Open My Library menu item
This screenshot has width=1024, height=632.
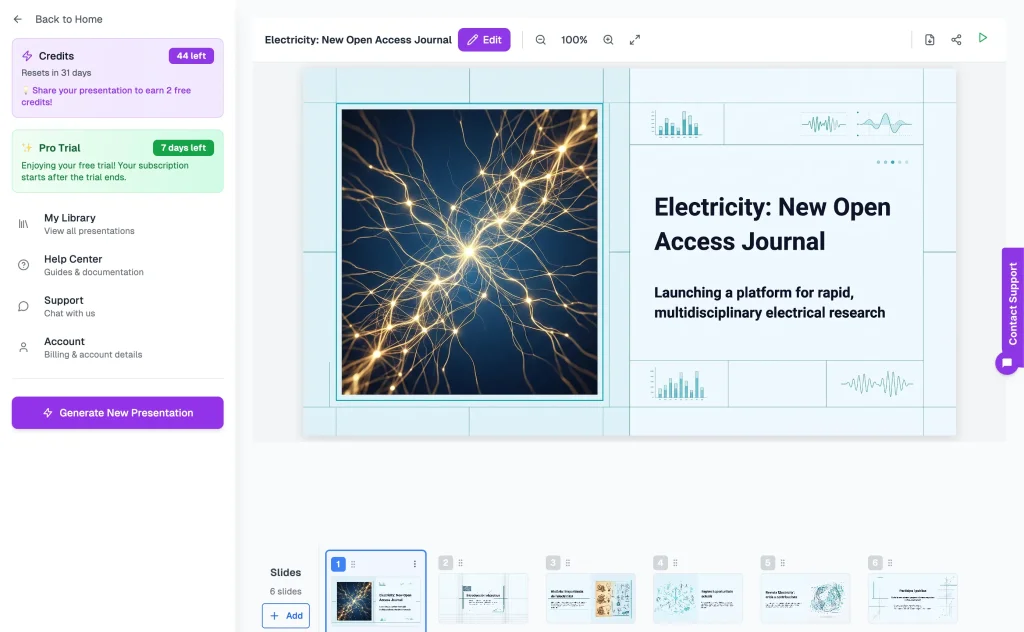point(118,224)
